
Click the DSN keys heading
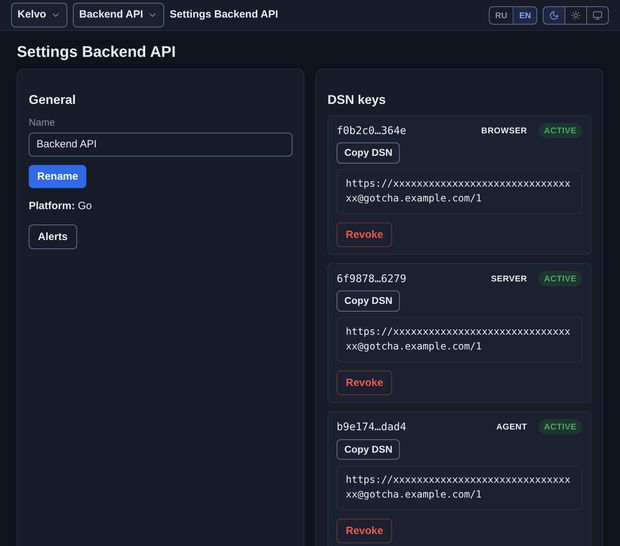point(356,100)
